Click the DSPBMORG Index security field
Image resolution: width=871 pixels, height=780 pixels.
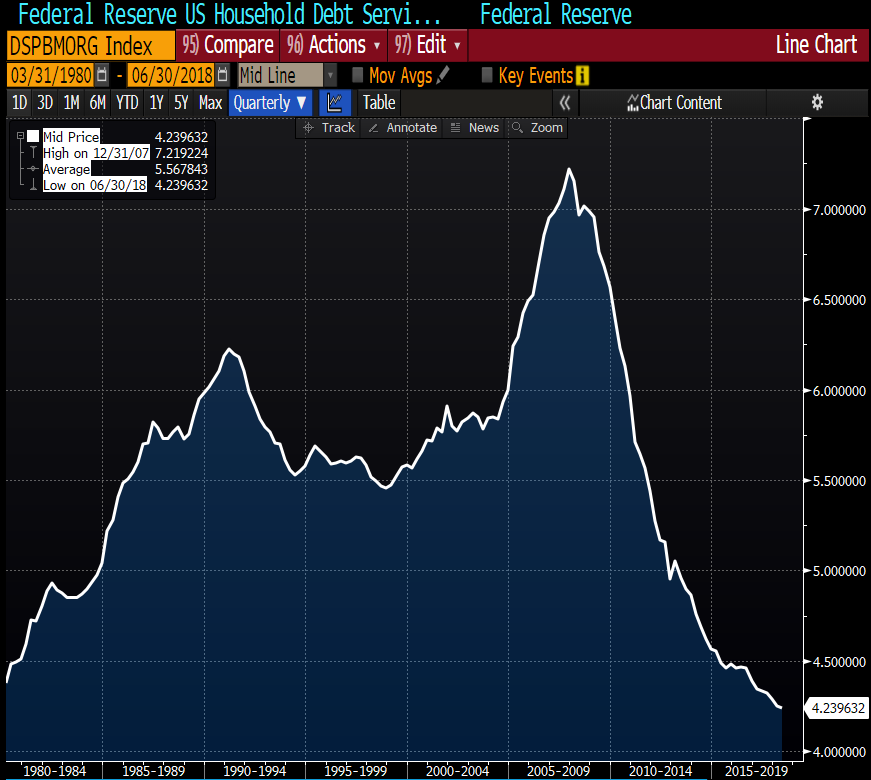point(88,46)
